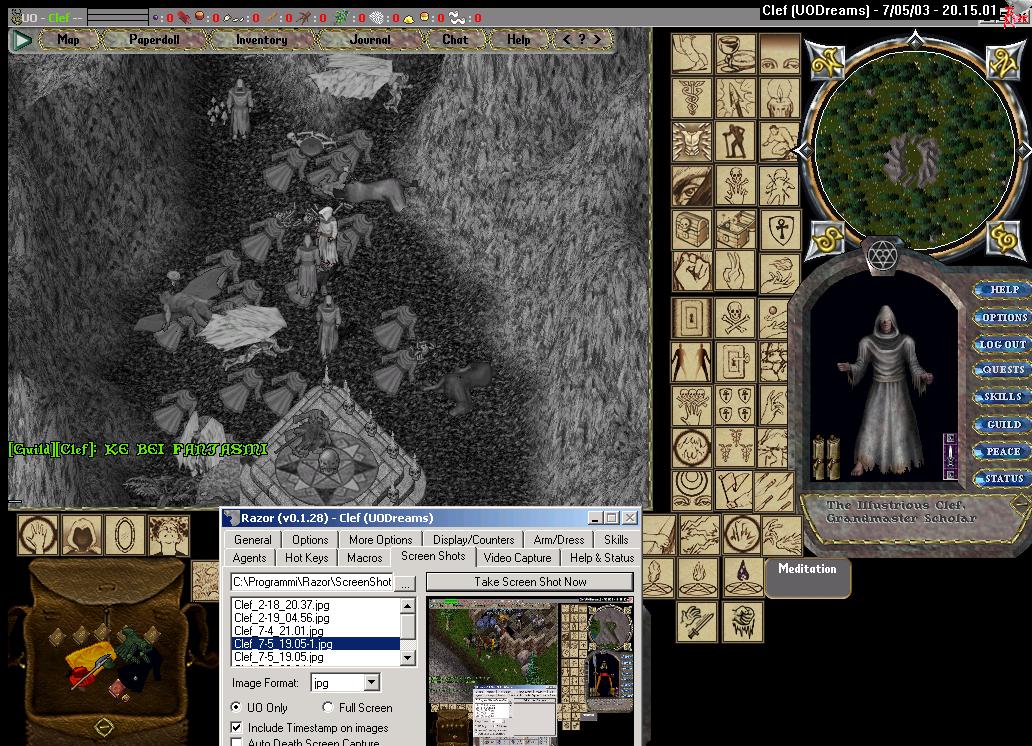The image size is (1032, 746).
Task: Open the Journal menu
Action: tap(370, 40)
